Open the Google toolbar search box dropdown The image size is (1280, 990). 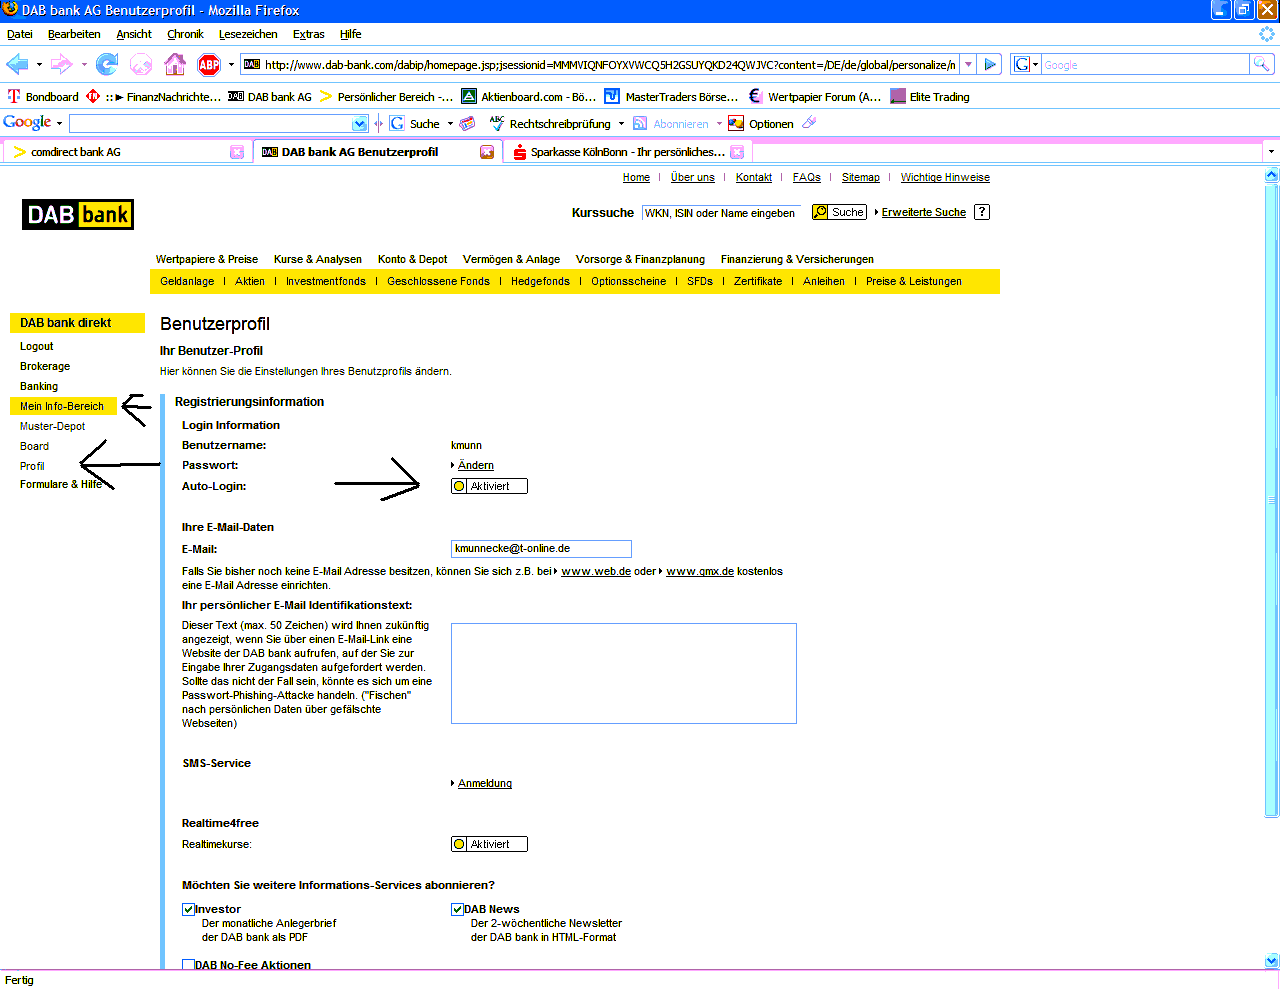[x=360, y=124]
